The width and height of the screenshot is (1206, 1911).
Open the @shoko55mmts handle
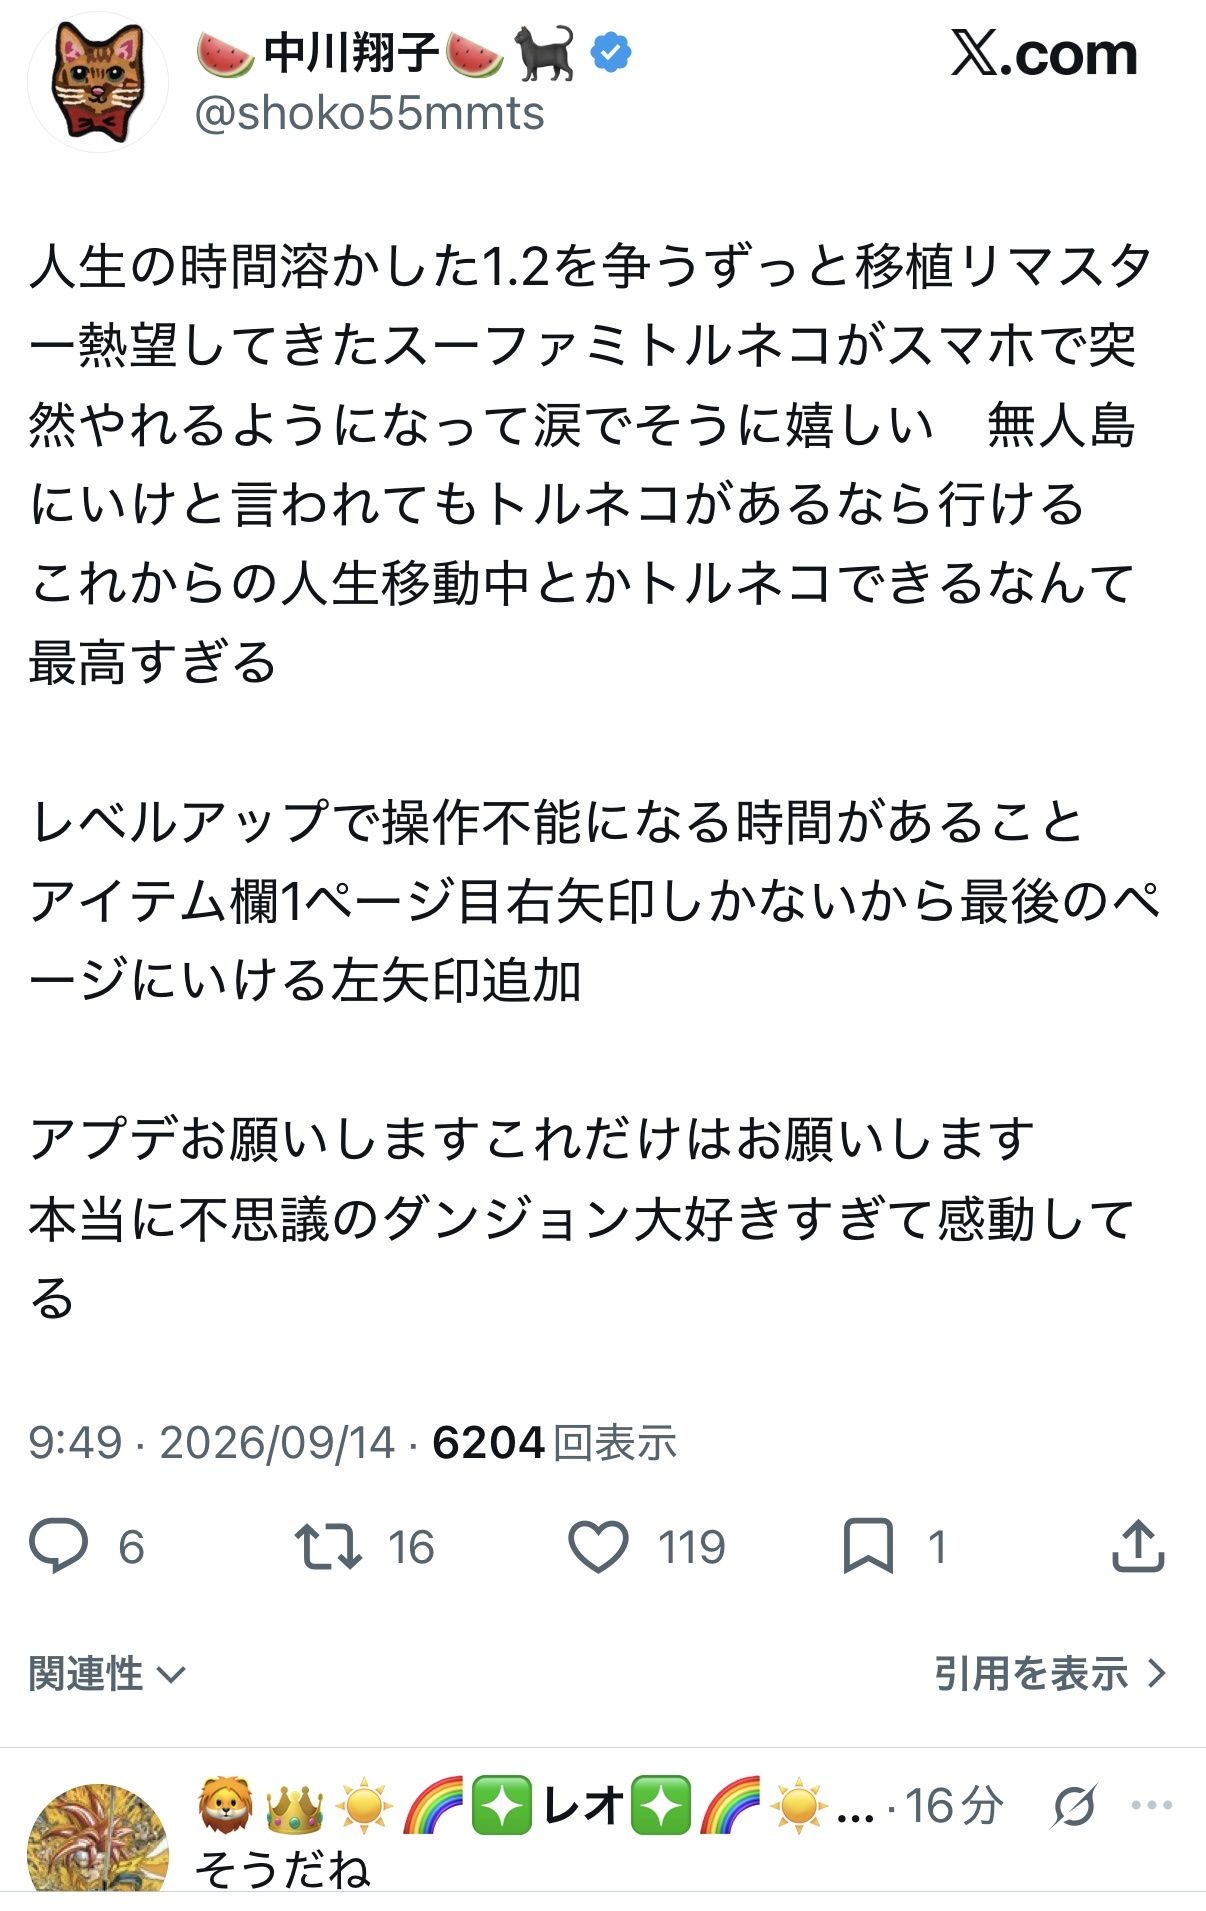369,113
